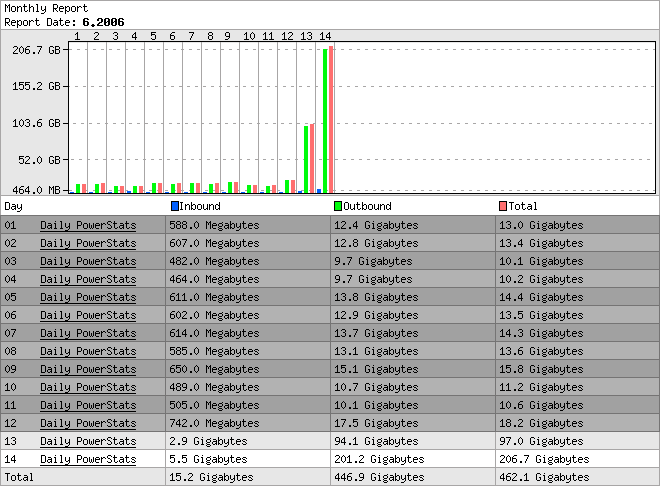The width and height of the screenshot is (660, 486).
Task: Open Daily PowerStats link for day 09
Action: click(88, 369)
